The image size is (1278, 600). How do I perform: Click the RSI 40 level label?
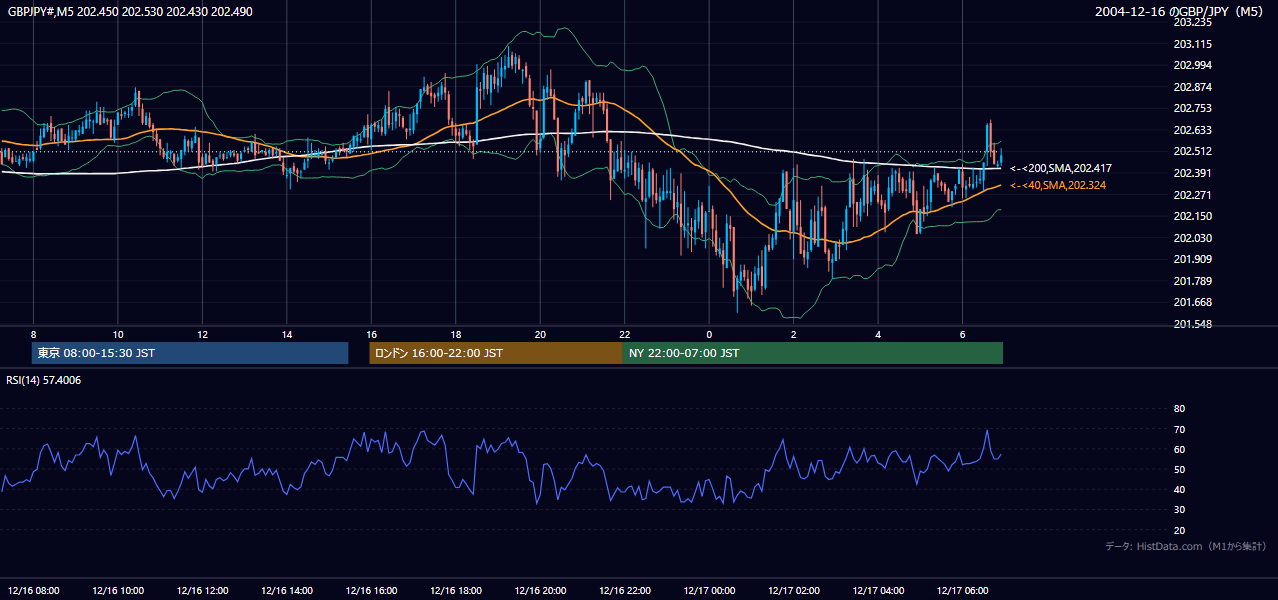(x=1179, y=490)
